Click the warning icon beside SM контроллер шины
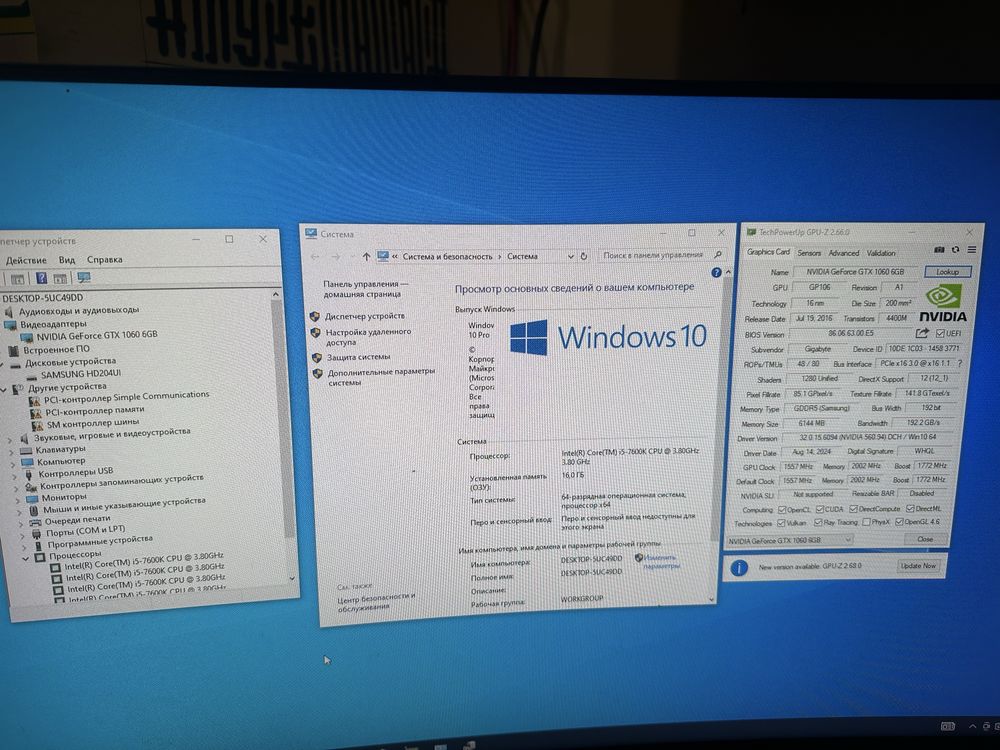Image resolution: width=1000 pixels, height=750 pixels. (37, 425)
